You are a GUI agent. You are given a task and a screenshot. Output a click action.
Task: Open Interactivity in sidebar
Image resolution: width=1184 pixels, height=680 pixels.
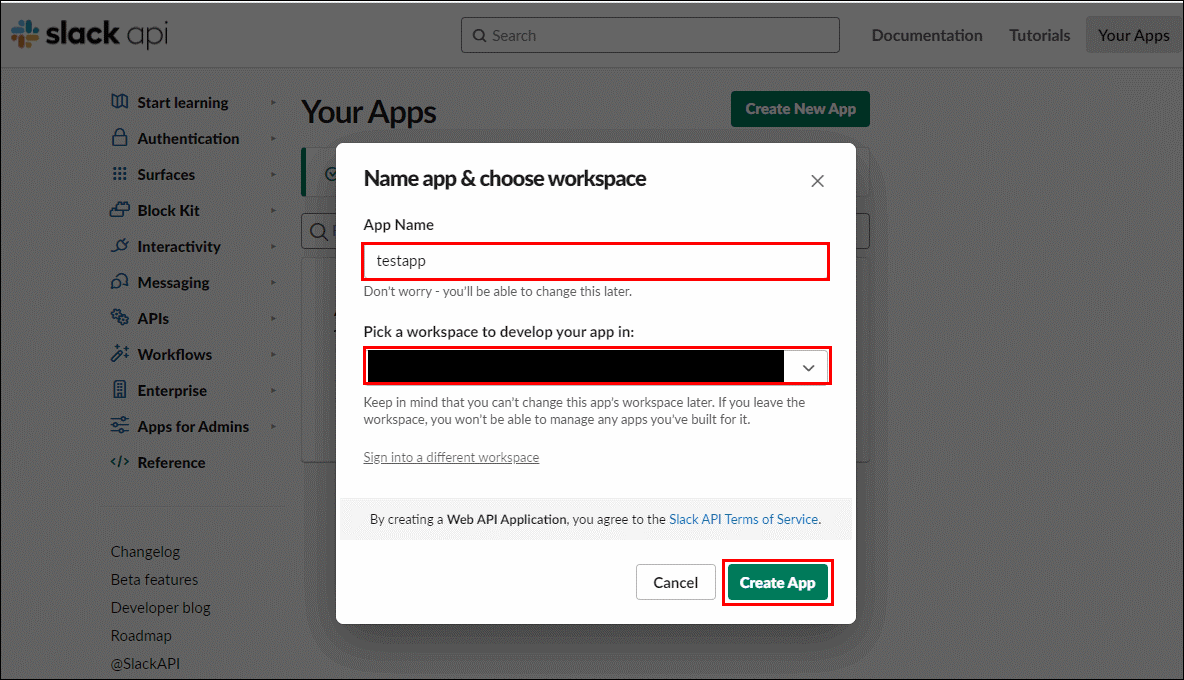pyautogui.click(x=179, y=247)
